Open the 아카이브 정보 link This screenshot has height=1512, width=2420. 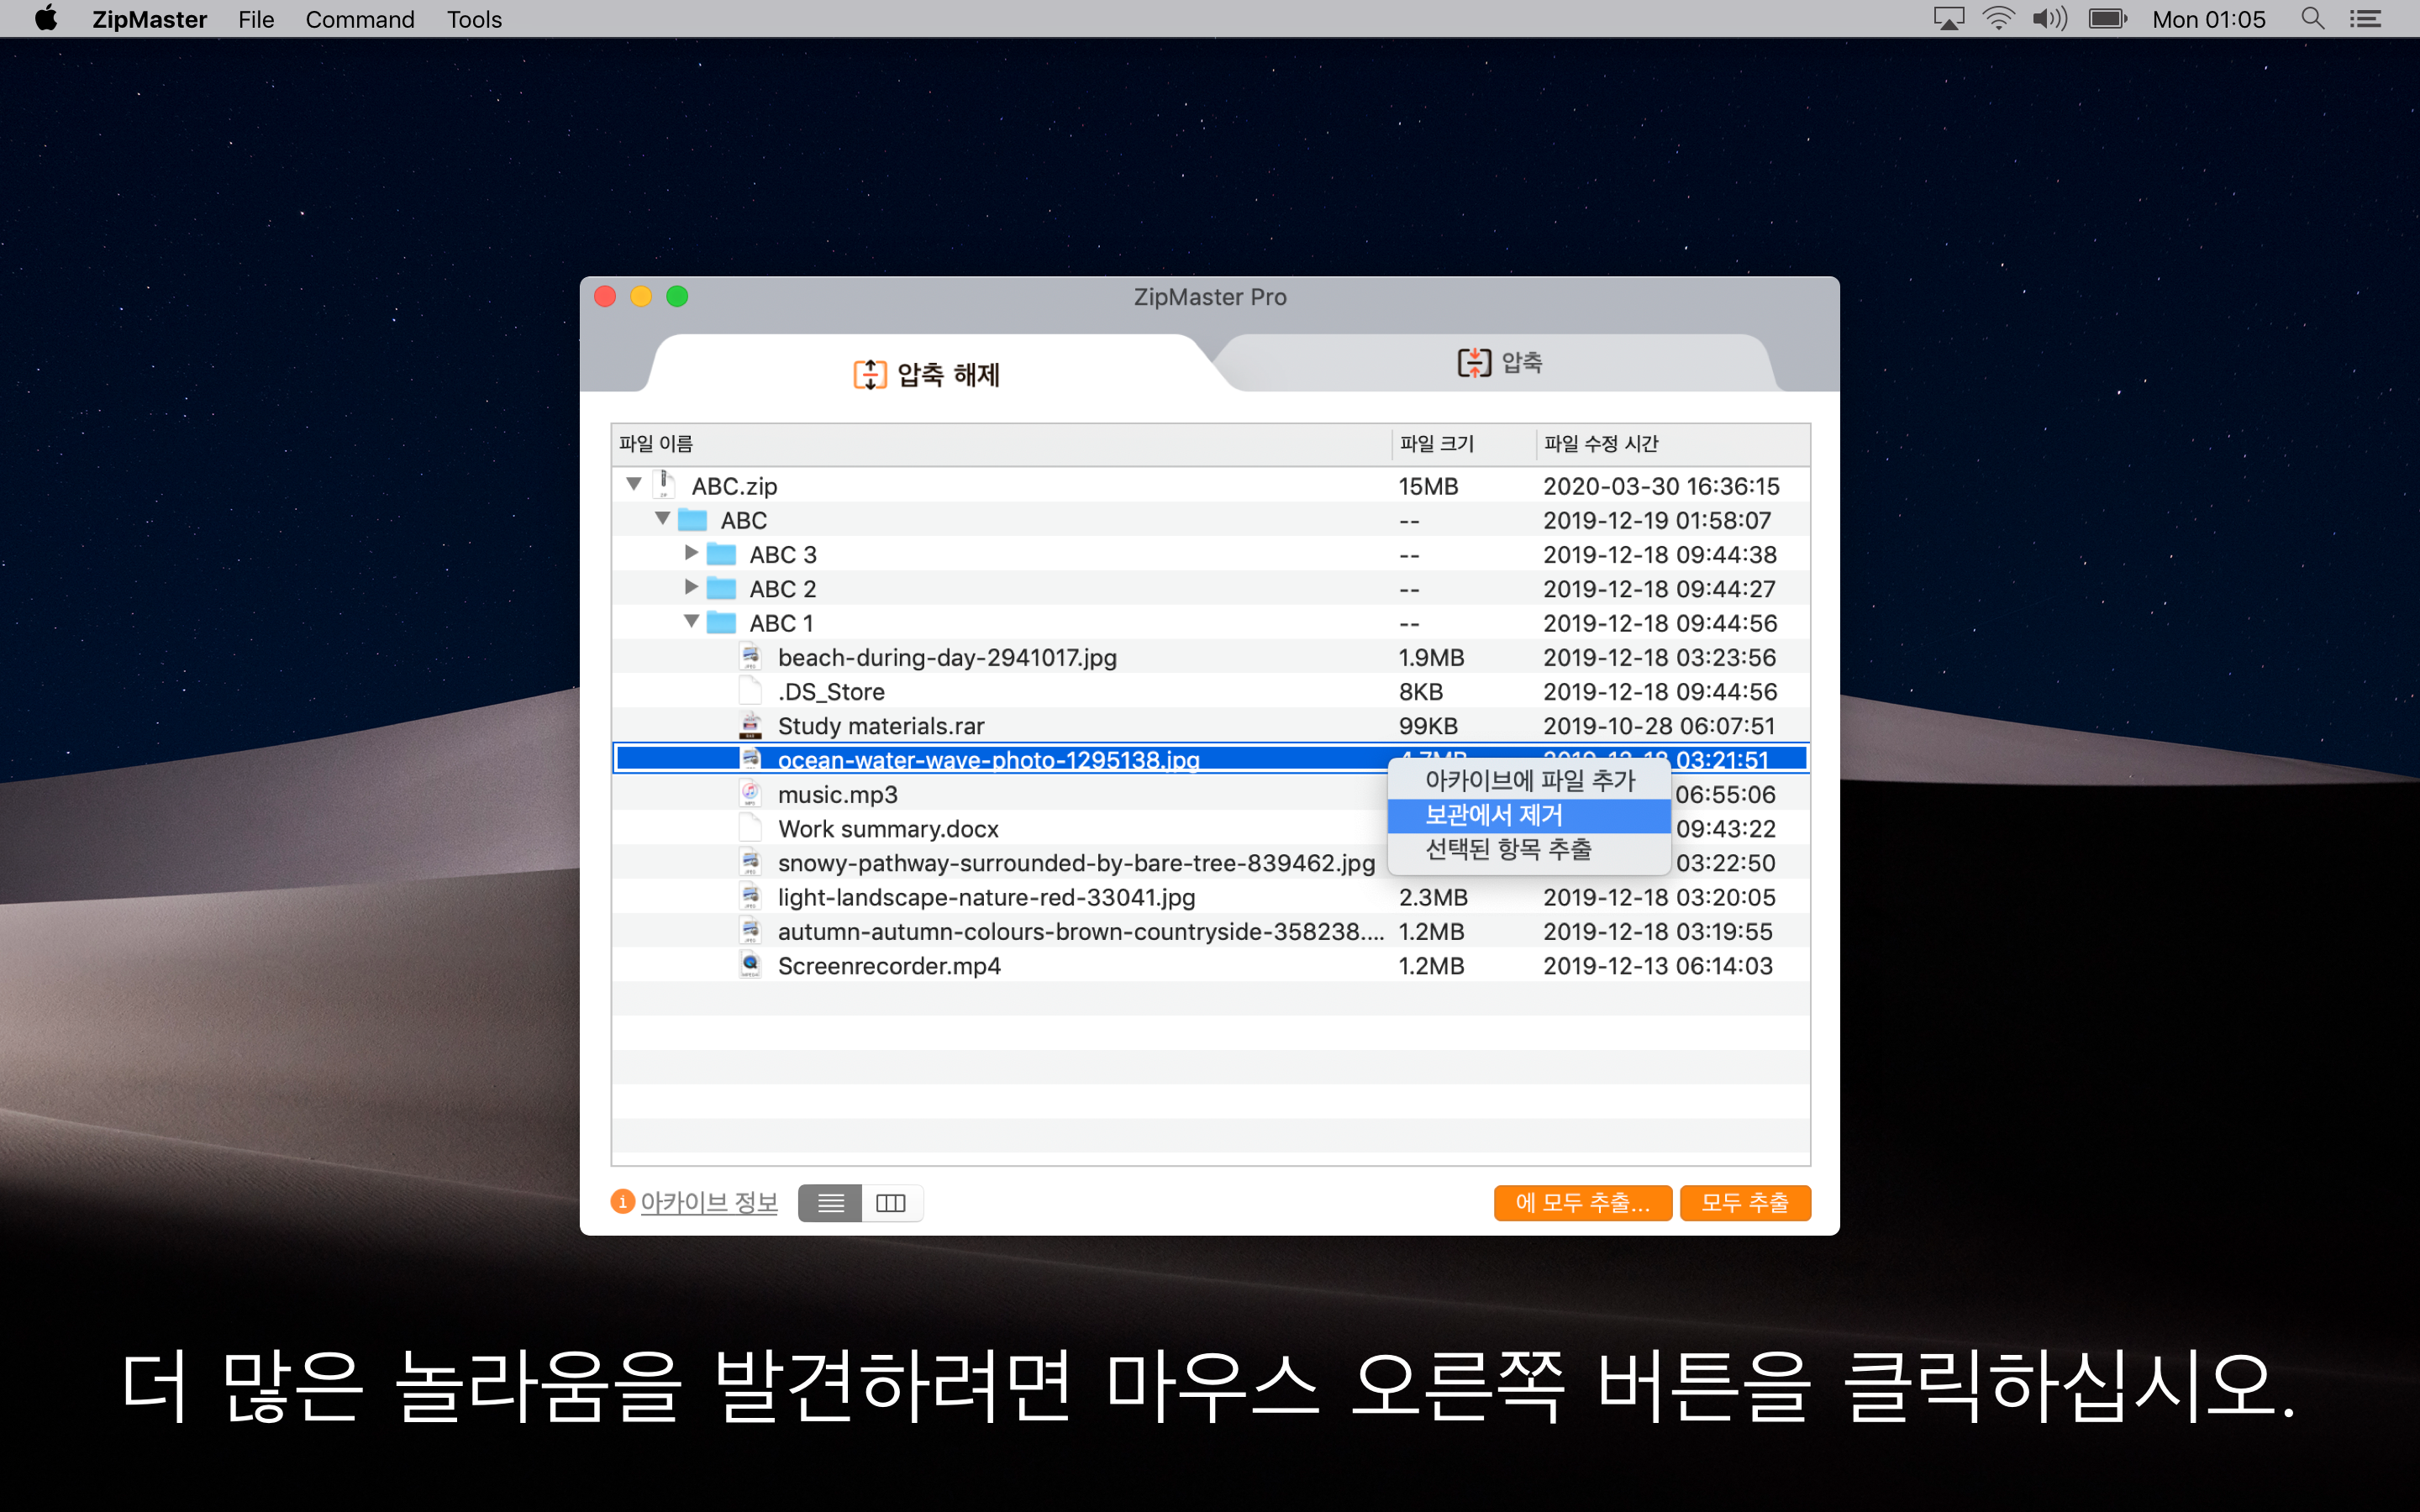(709, 1202)
